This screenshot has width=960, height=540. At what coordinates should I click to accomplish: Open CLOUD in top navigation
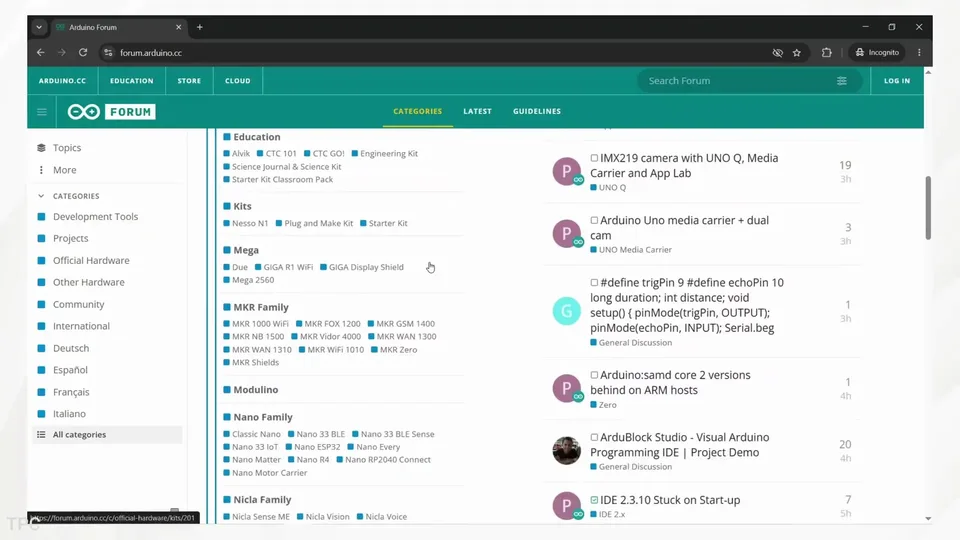point(238,81)
